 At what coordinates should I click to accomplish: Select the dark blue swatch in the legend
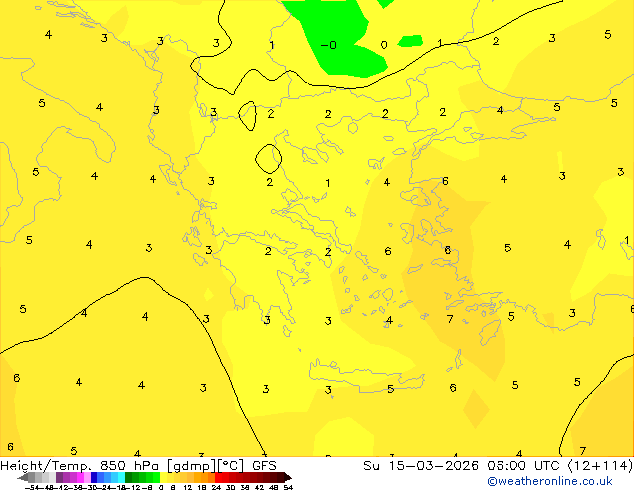pos(94,477)
